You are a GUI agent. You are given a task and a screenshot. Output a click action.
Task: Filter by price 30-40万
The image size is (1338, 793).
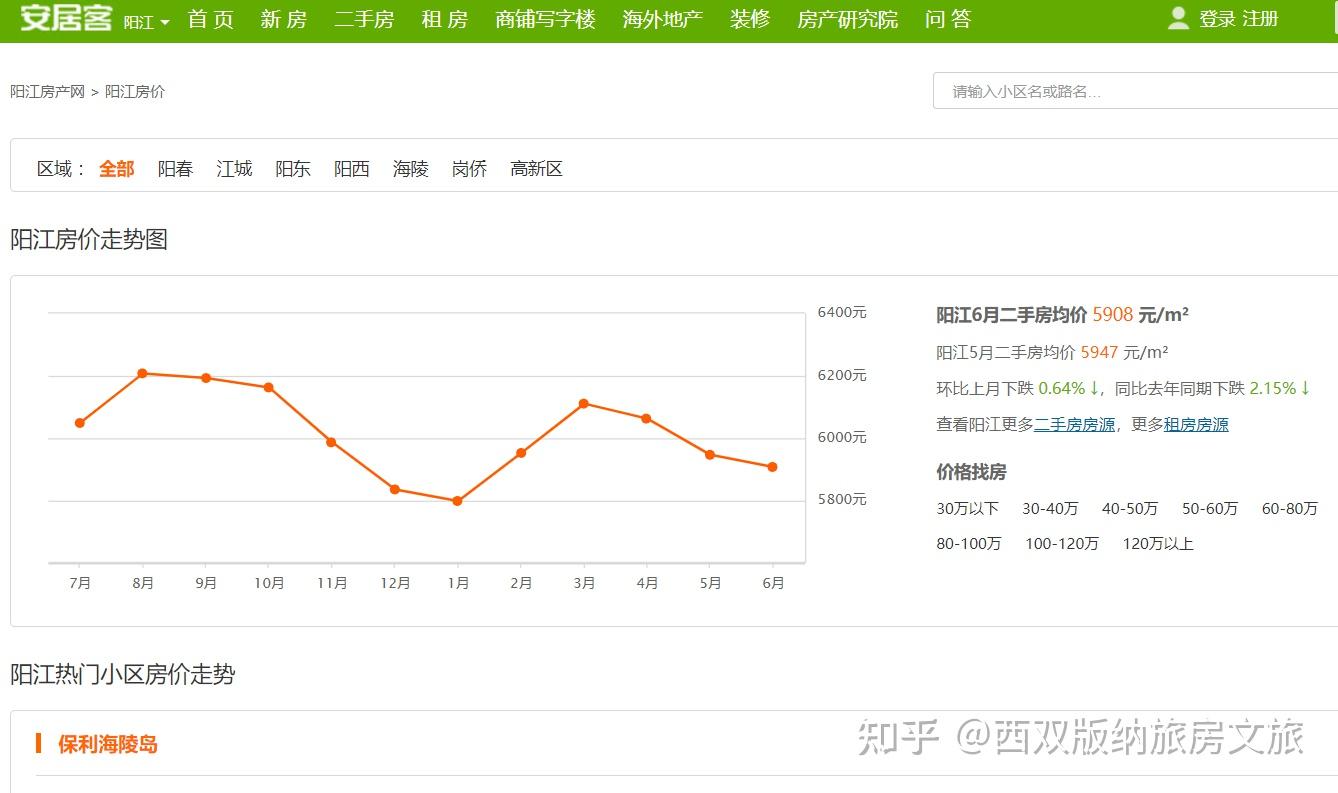point(1050,508)
